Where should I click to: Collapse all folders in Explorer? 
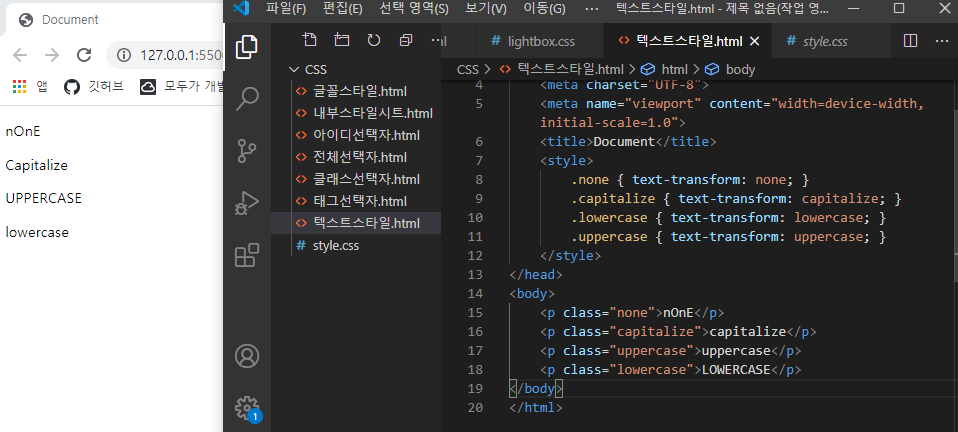point(406,40)
